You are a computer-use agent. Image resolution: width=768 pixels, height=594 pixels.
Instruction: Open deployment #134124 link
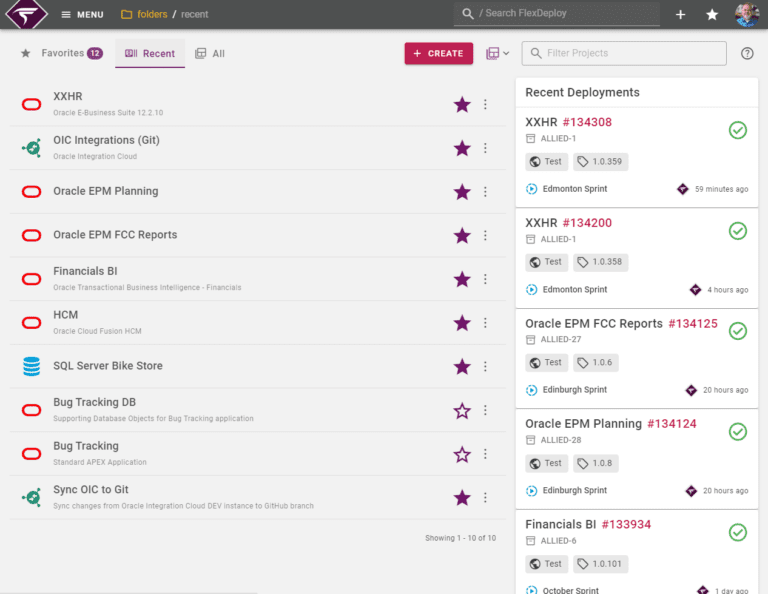point(672,424)
